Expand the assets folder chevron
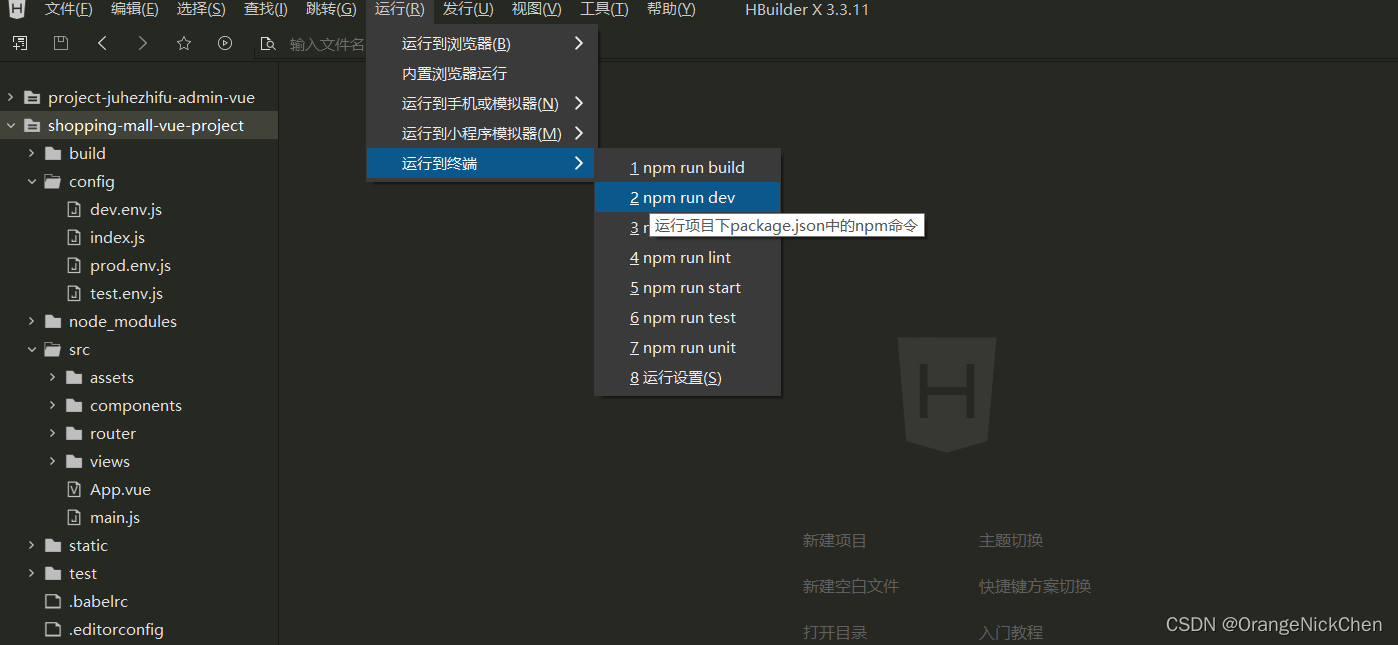This screenshot has height=645, width=1398. (52, 378)
